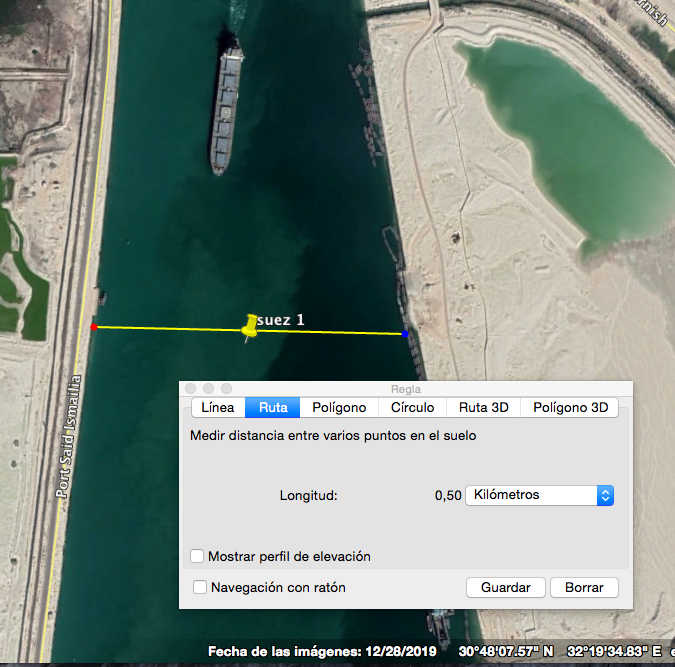Click the cargo ship in the canal
The image size is (675, 667).
coord(228,108)
